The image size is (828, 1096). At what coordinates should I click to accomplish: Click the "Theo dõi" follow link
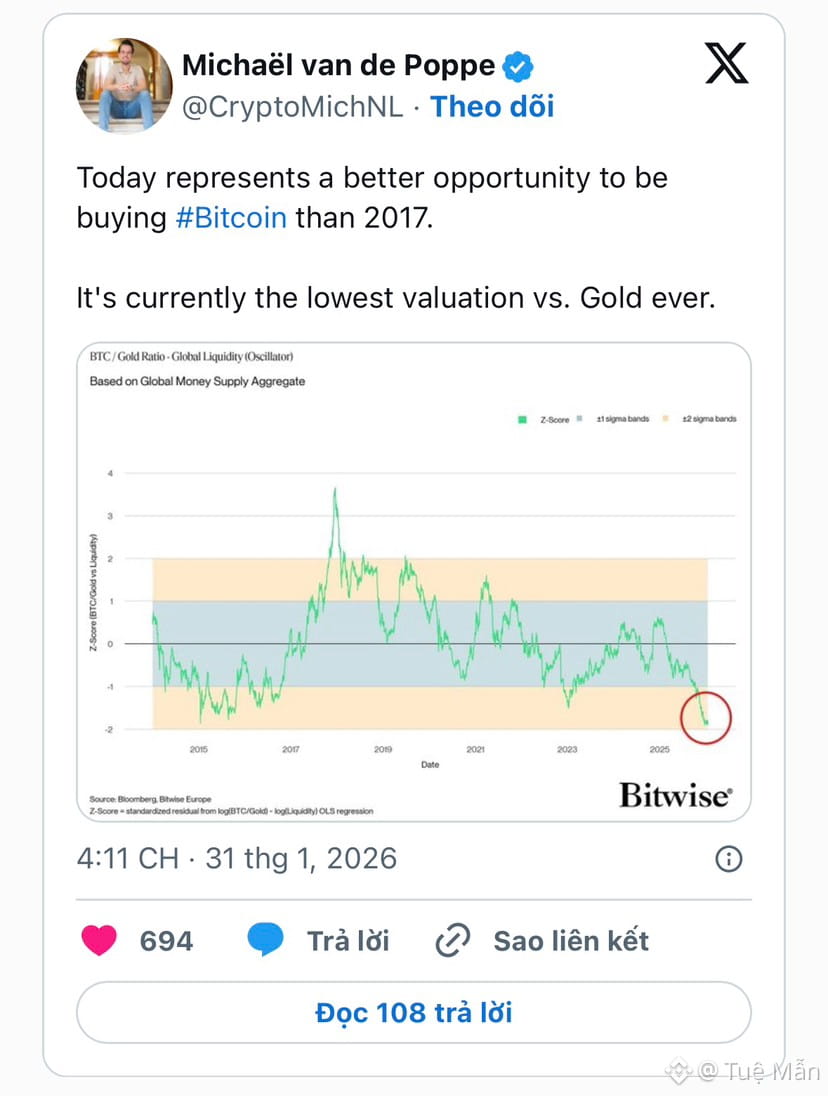(x=492, y=107)
